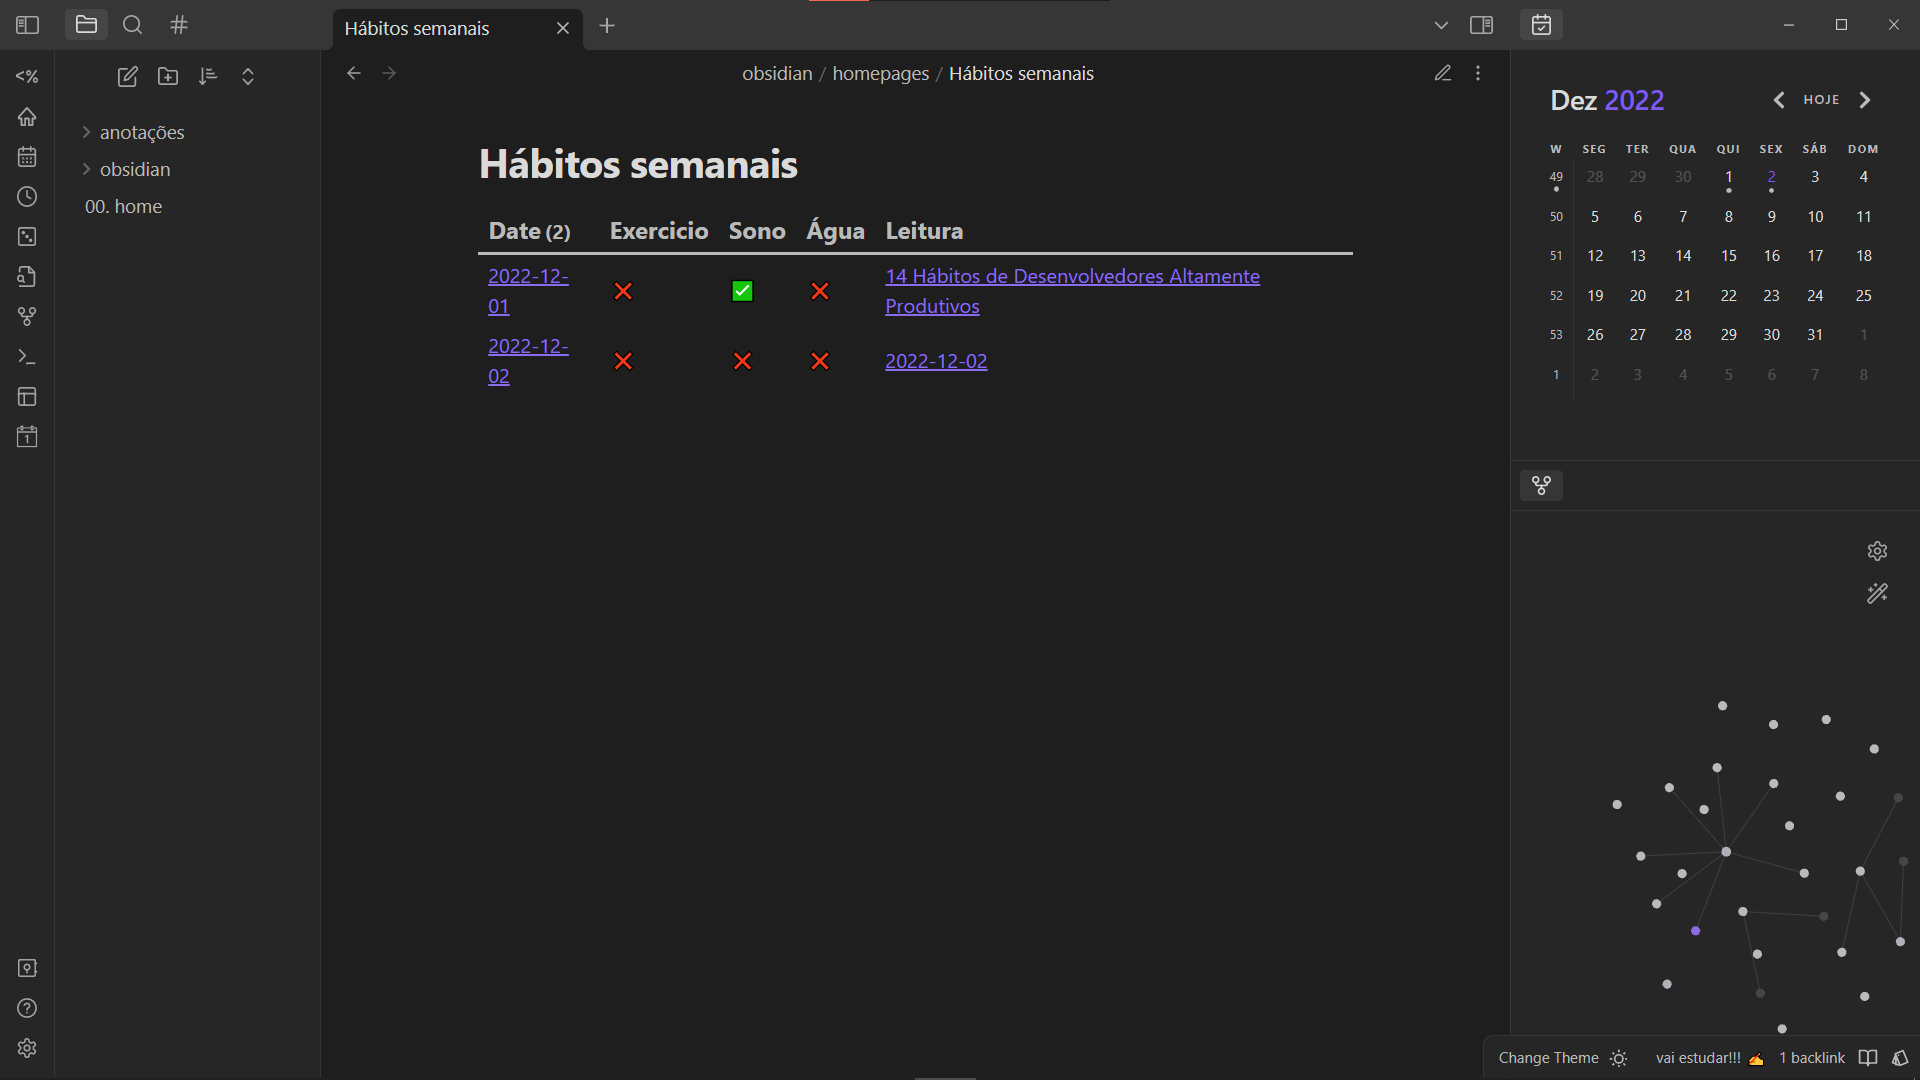Click Change Theme in status bar
Image resolution: width=1920 pixels, height=1080 pixels.
click(1548, 1058)
